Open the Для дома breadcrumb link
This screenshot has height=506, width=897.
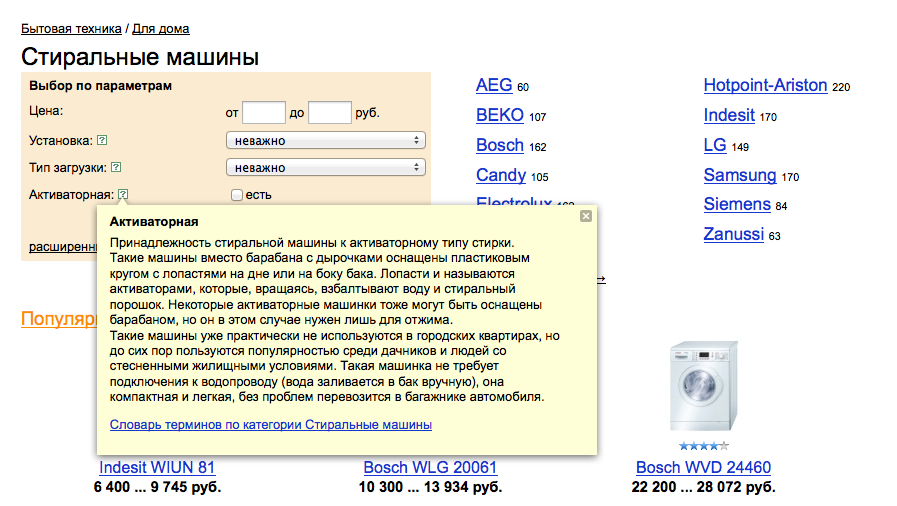point(160,29)
